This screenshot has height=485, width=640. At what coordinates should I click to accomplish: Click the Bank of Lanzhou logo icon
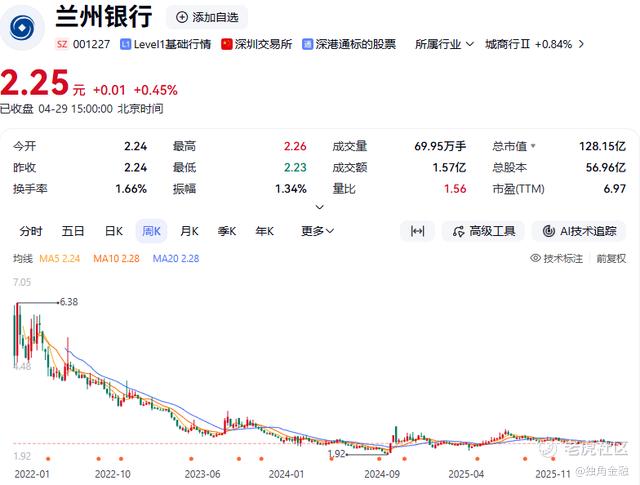[21, 28]
